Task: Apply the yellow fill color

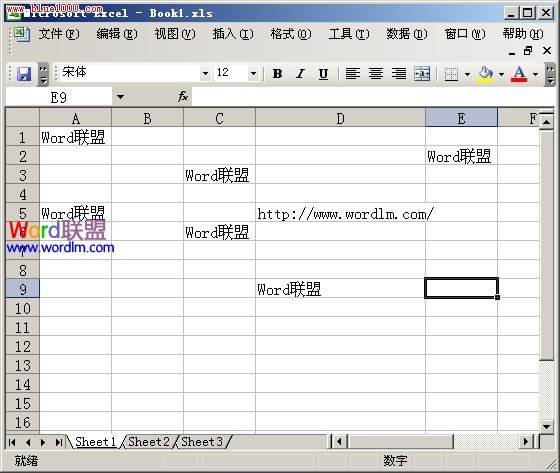Action: point(485,74)
